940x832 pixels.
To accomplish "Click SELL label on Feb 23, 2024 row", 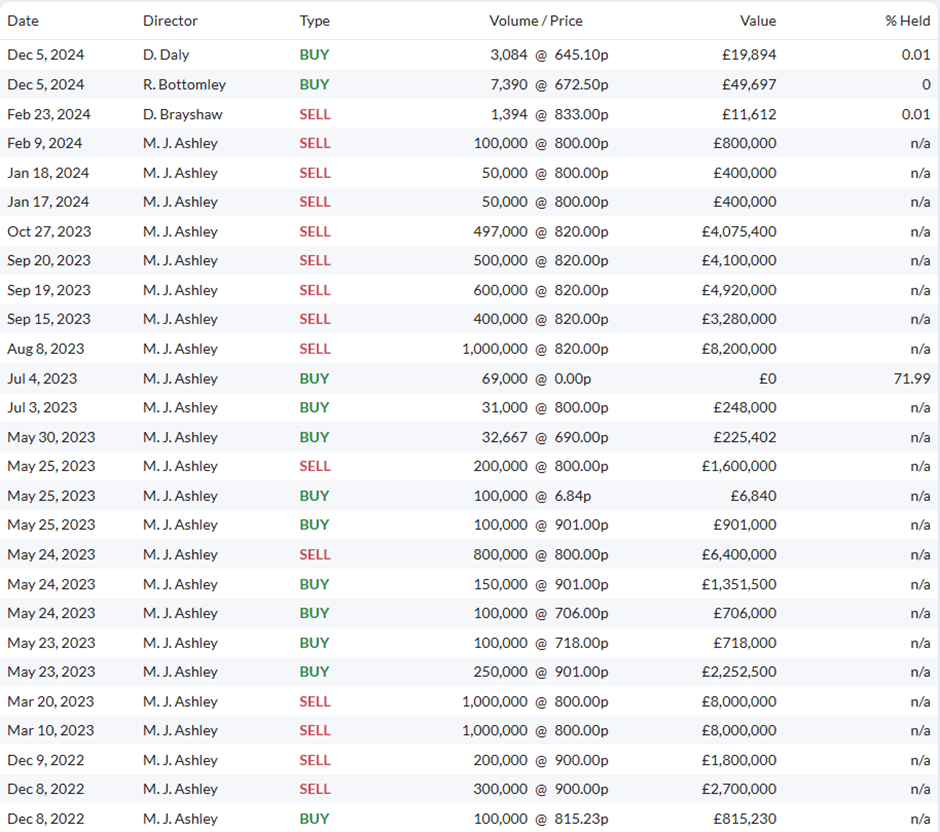I will [315, 114].
